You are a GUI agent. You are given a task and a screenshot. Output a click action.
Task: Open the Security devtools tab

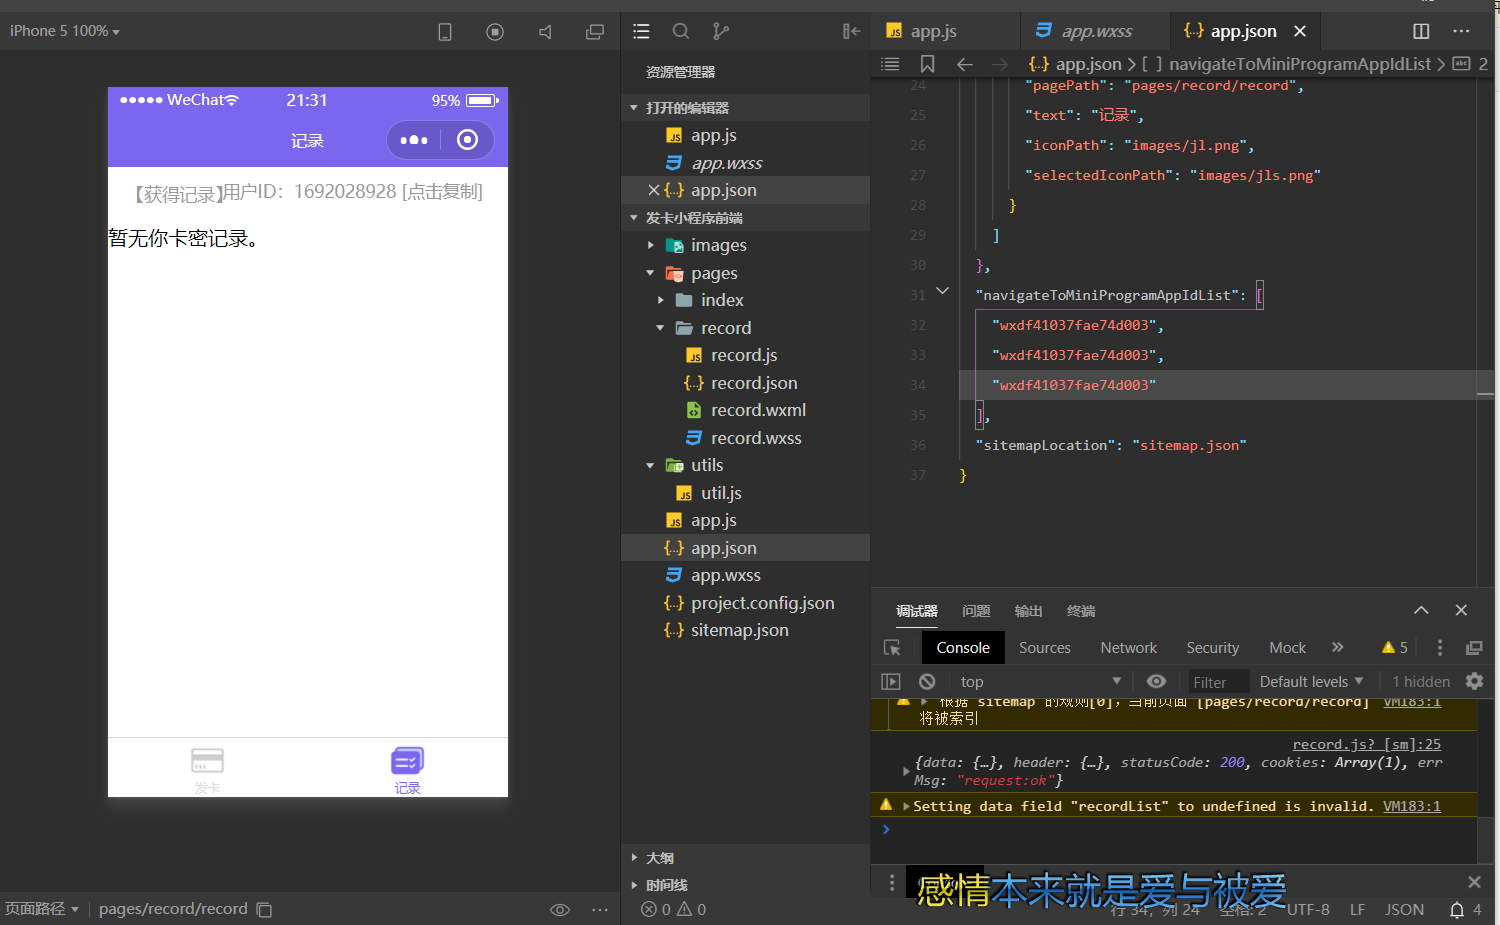(1212, 648)
